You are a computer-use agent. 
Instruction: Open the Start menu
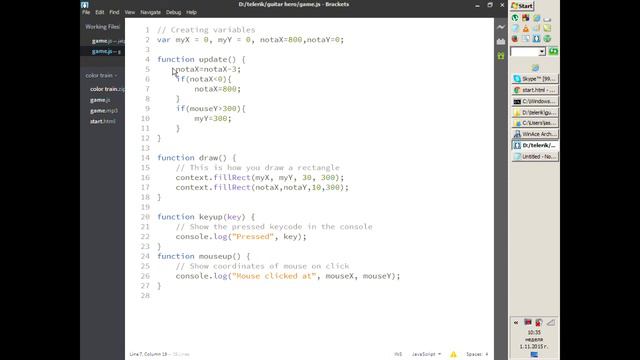pyautogui.click(x=522, y=6)
